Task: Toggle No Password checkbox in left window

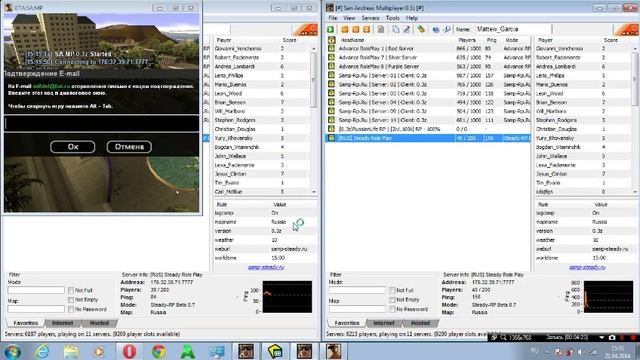Action: click(71, 309)
